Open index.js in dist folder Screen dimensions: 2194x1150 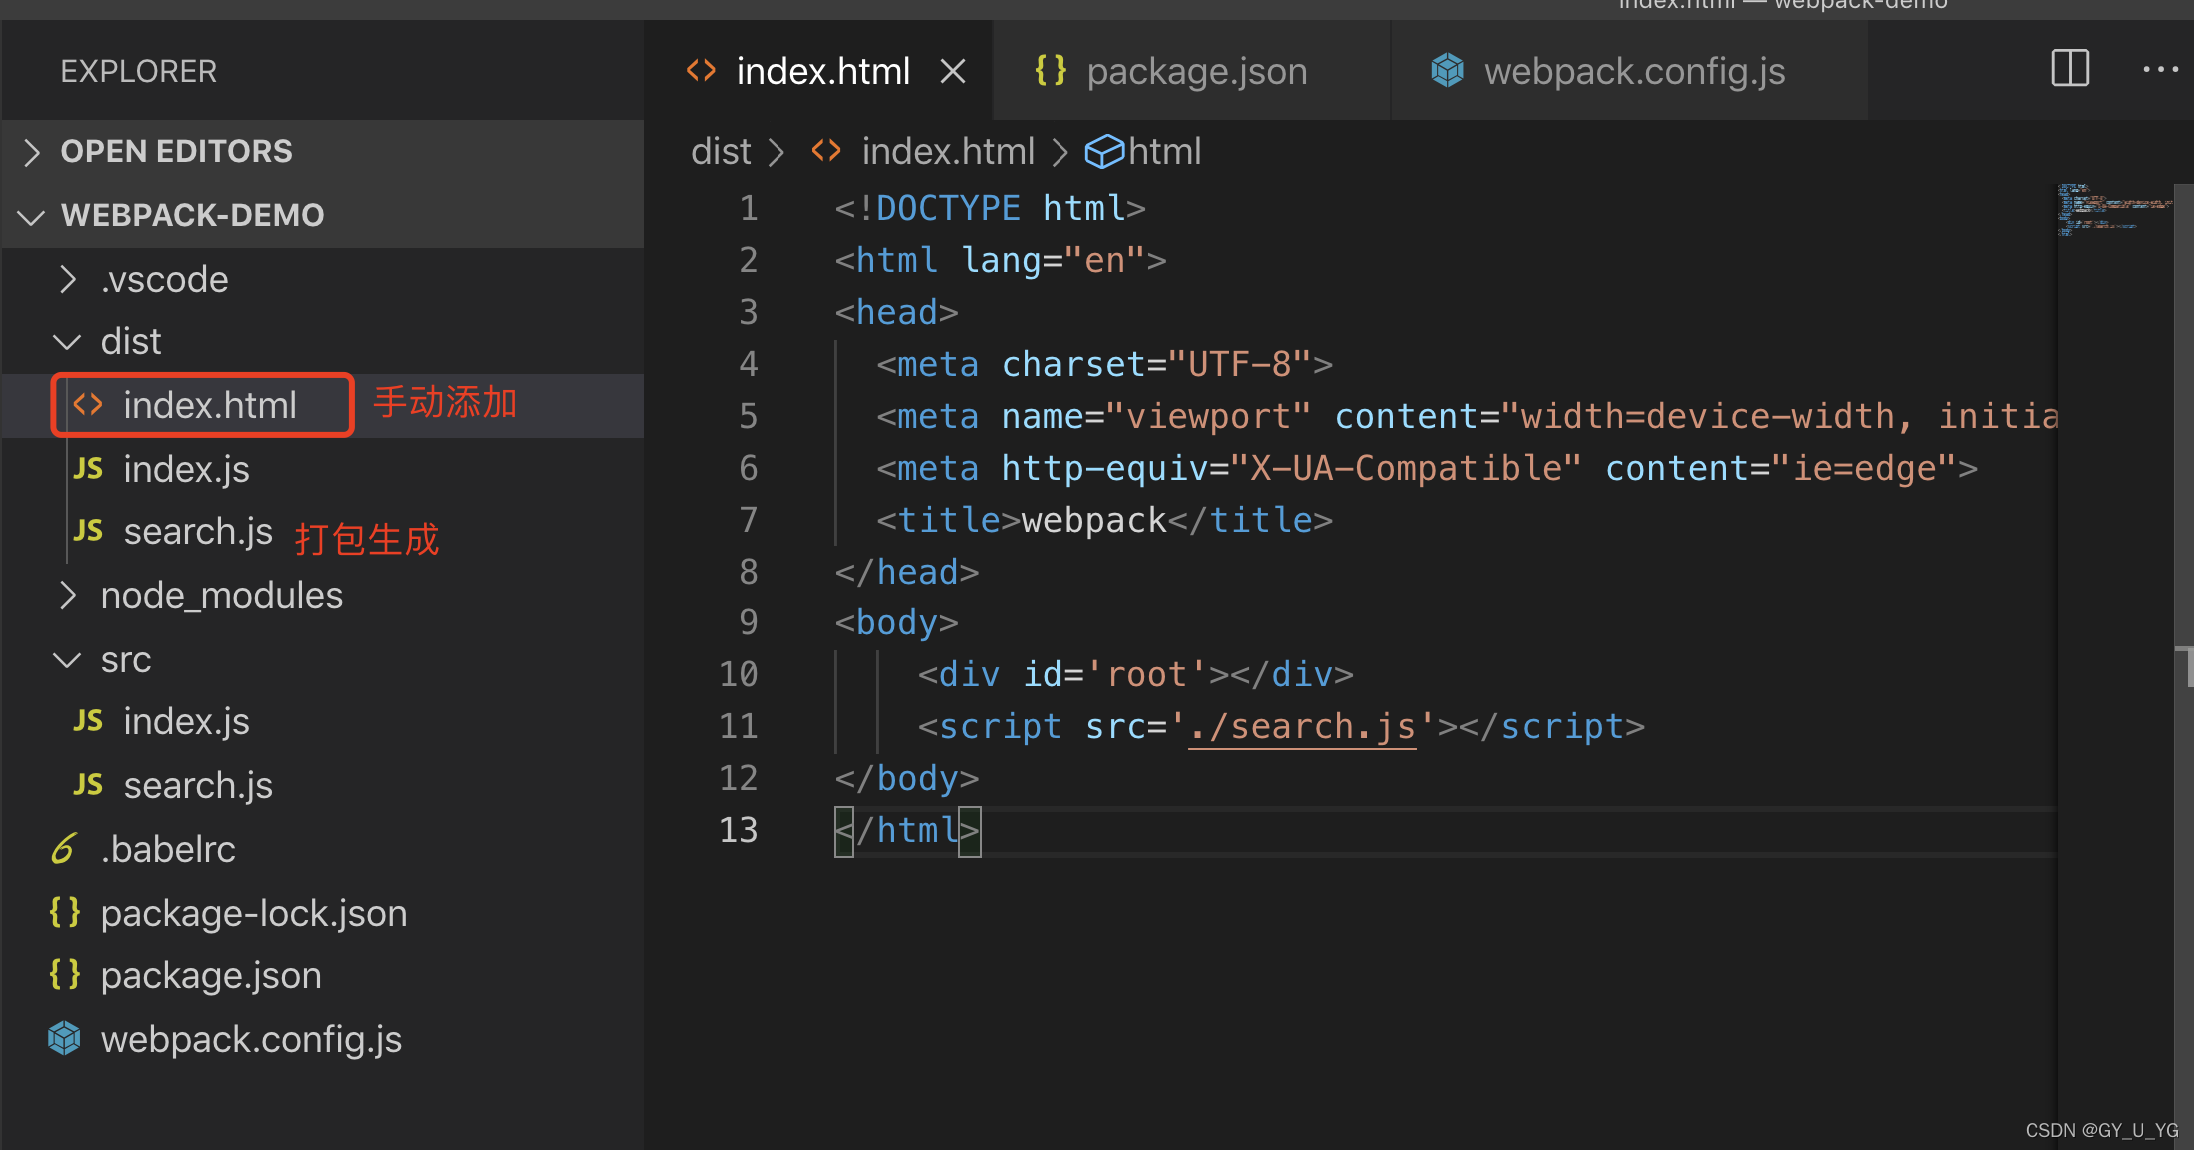coord(322,469)
